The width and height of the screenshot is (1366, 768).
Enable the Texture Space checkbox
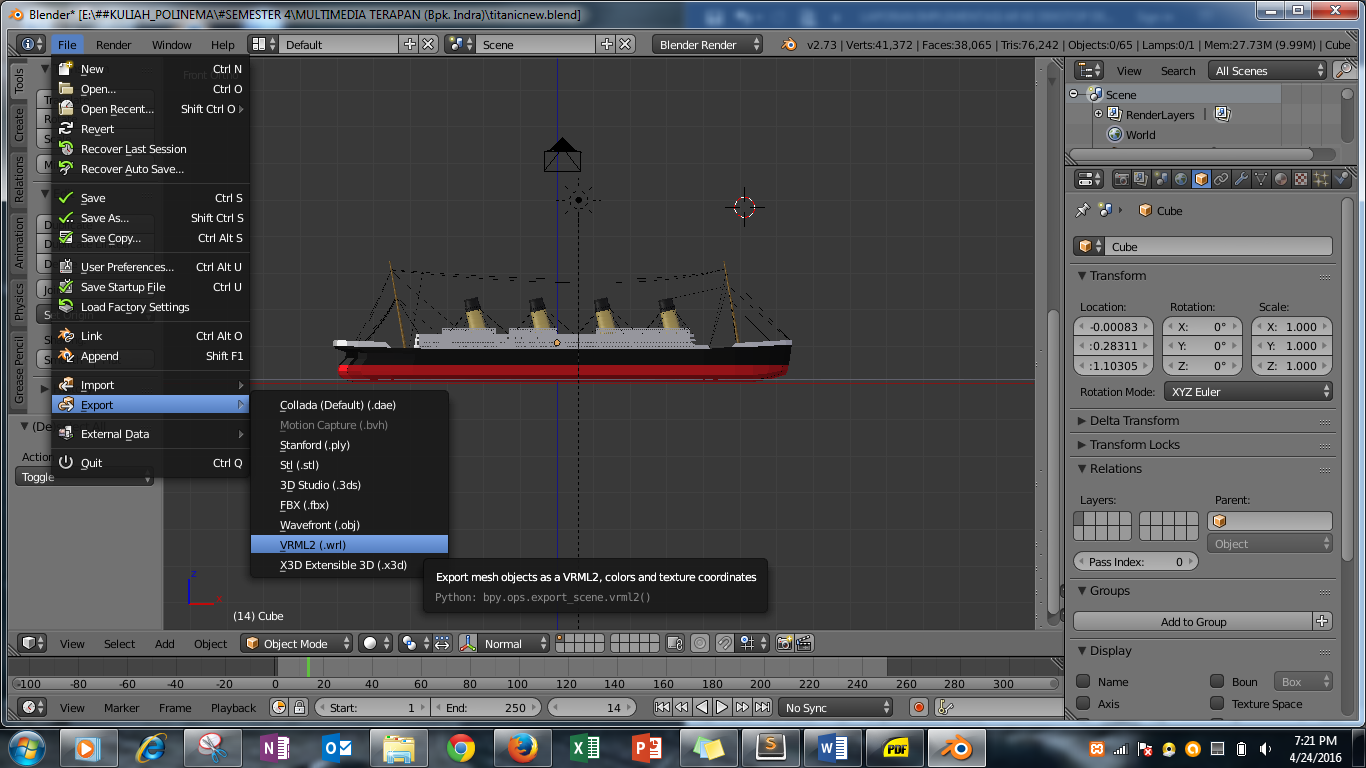(x=1217, y=703)
